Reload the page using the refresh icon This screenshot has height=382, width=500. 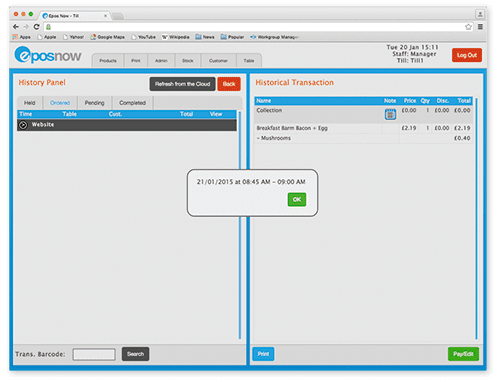click(37, 27)
